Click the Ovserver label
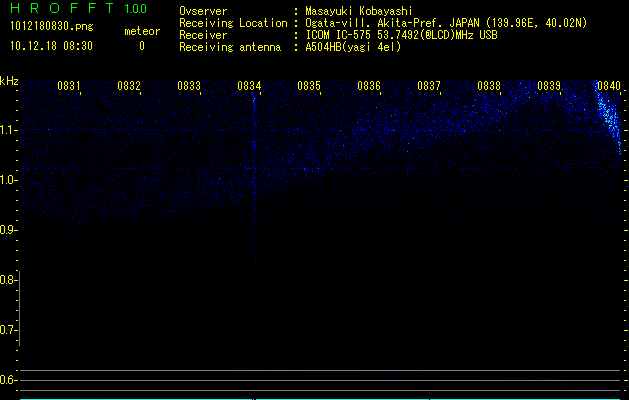 coord(203,11)
